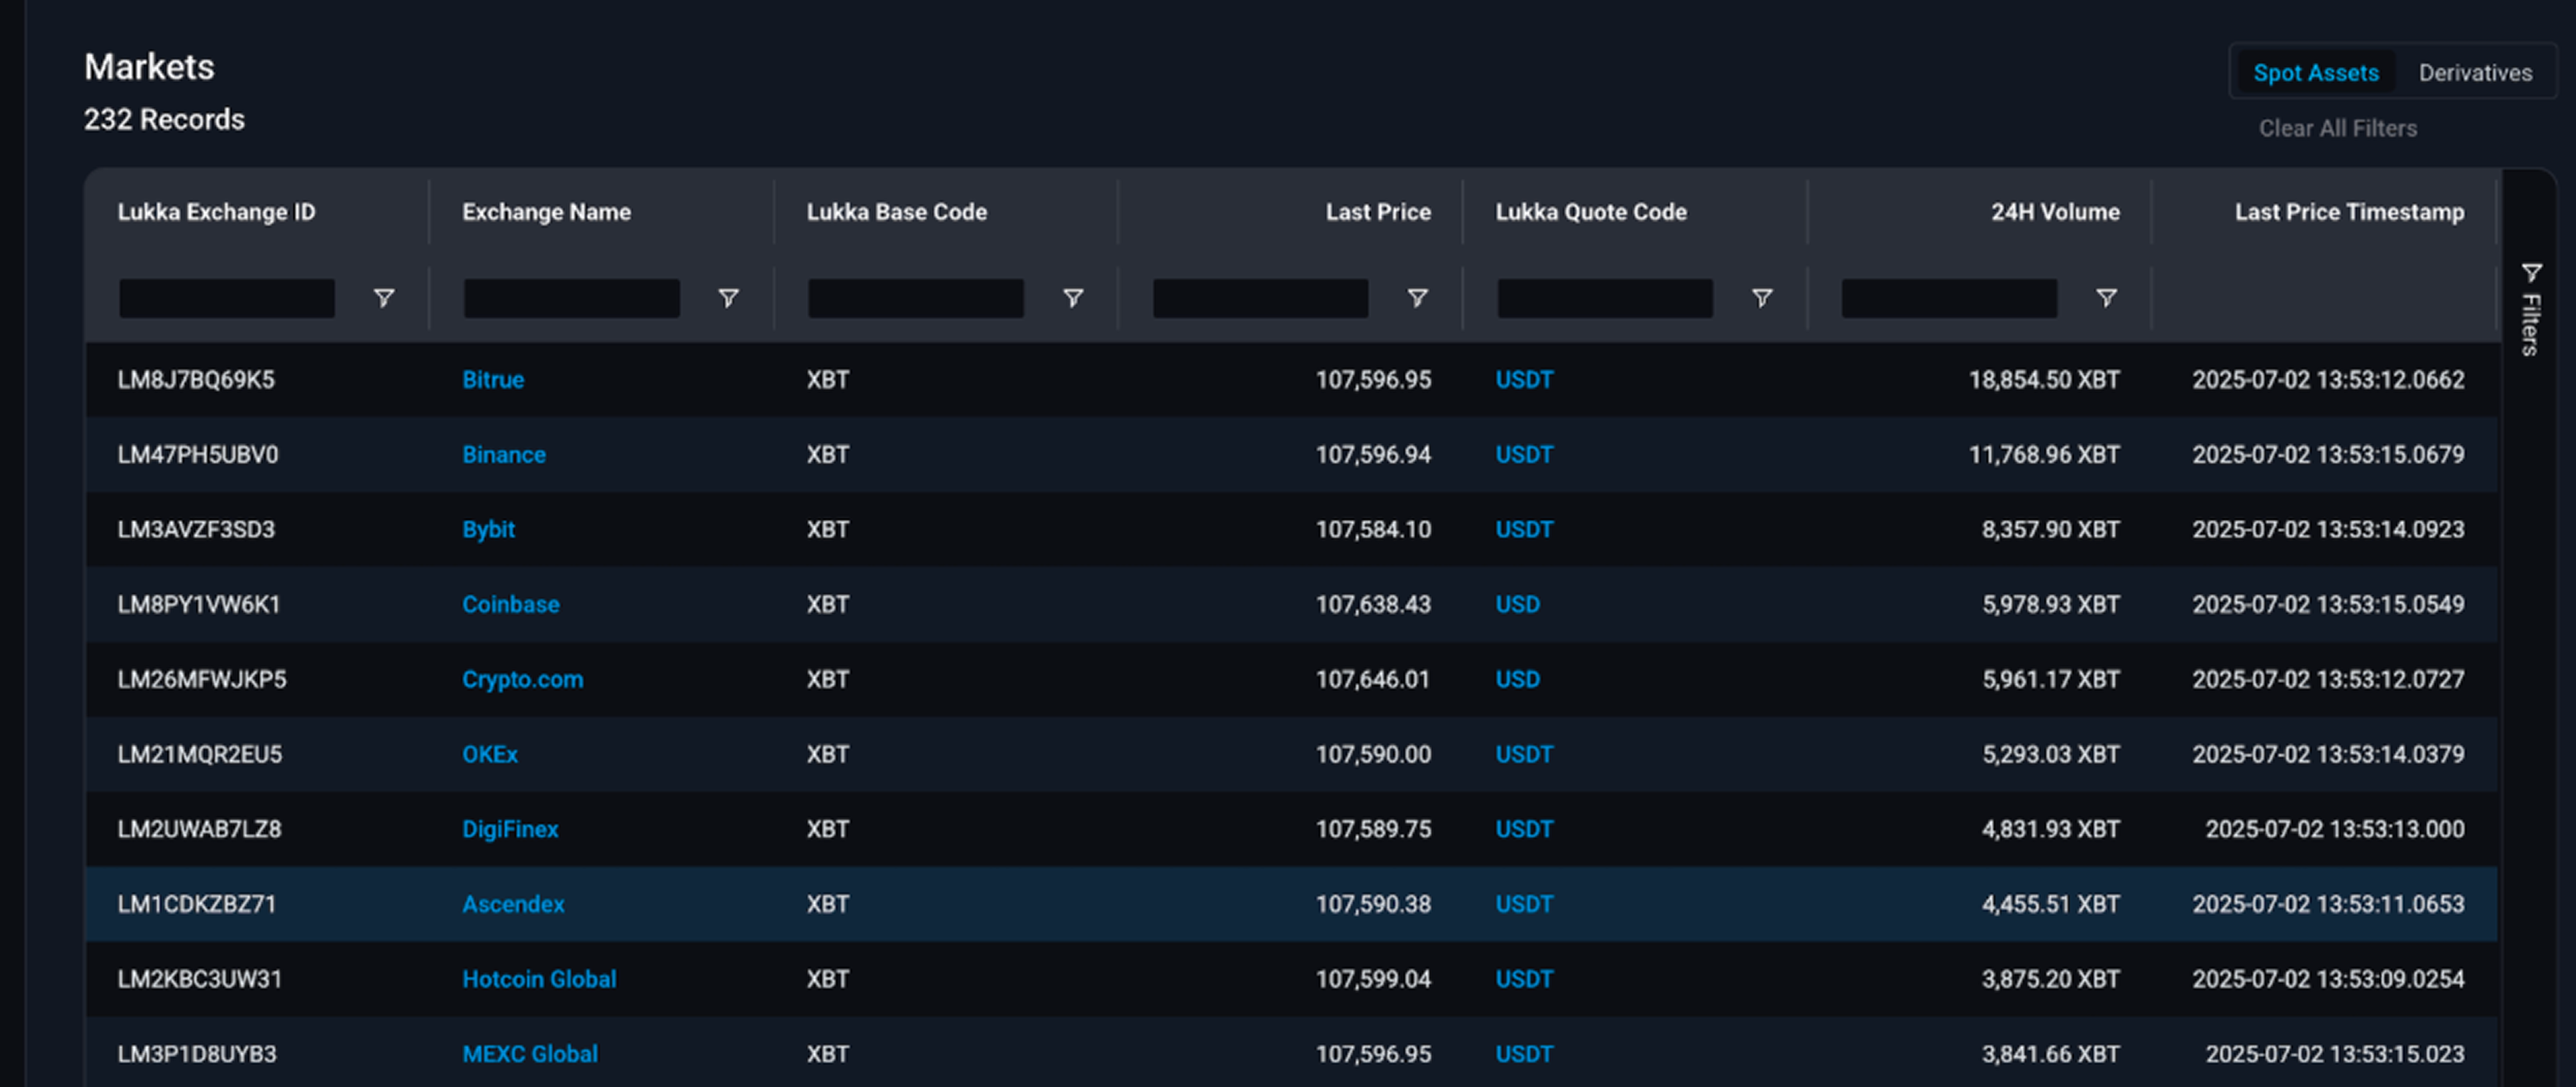Open the USD quote link for Crypto.com
This screenshot has height=1087, width=2576.
click(x=1517, y=680)
